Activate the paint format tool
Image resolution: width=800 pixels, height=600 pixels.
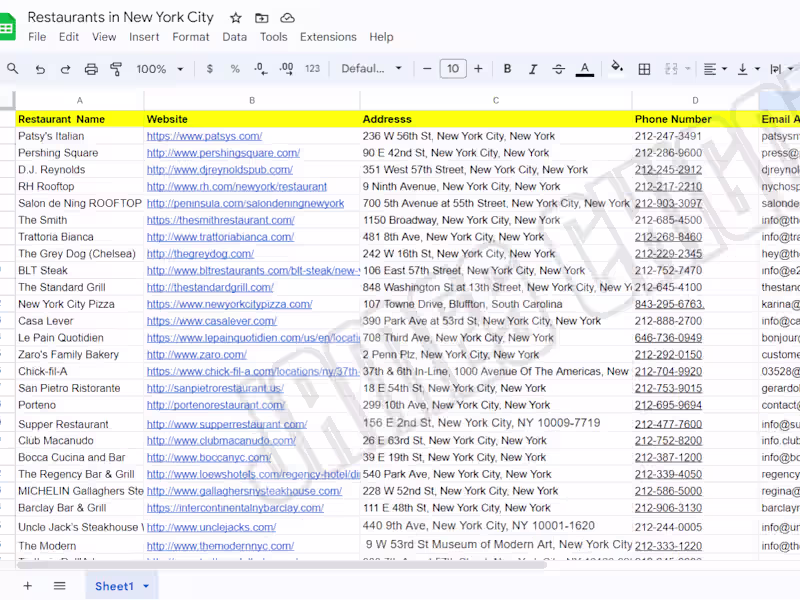pos(116,69)
